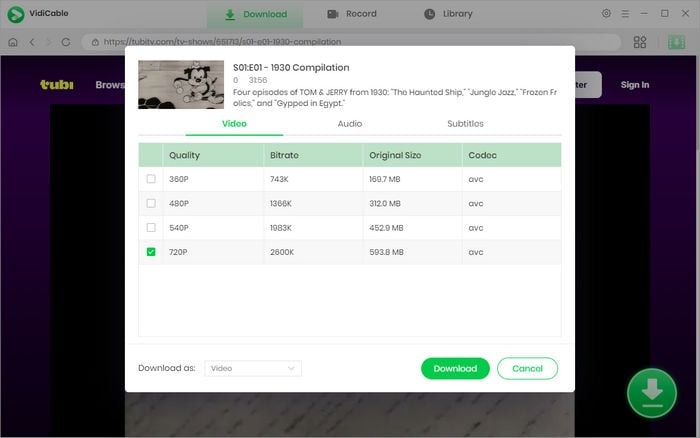700x438 pixels.
Task: Click the Sign In link
Action: tap(634, 85)
